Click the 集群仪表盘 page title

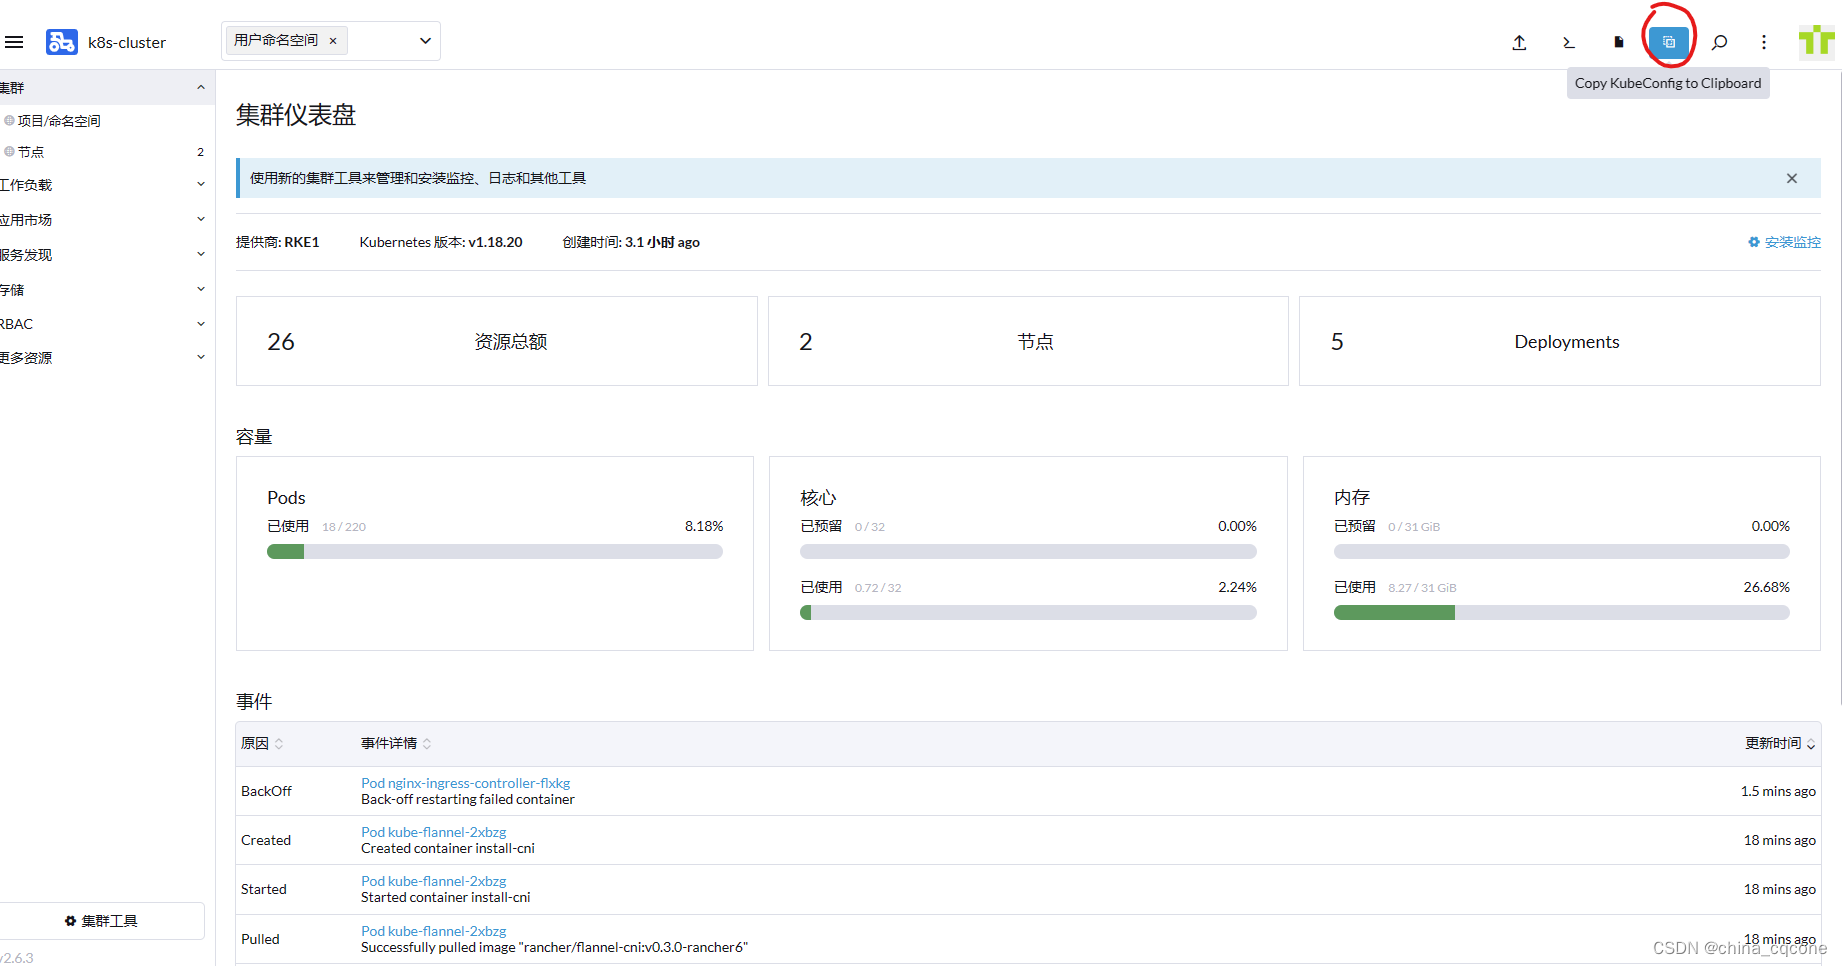tap(296, 115)
